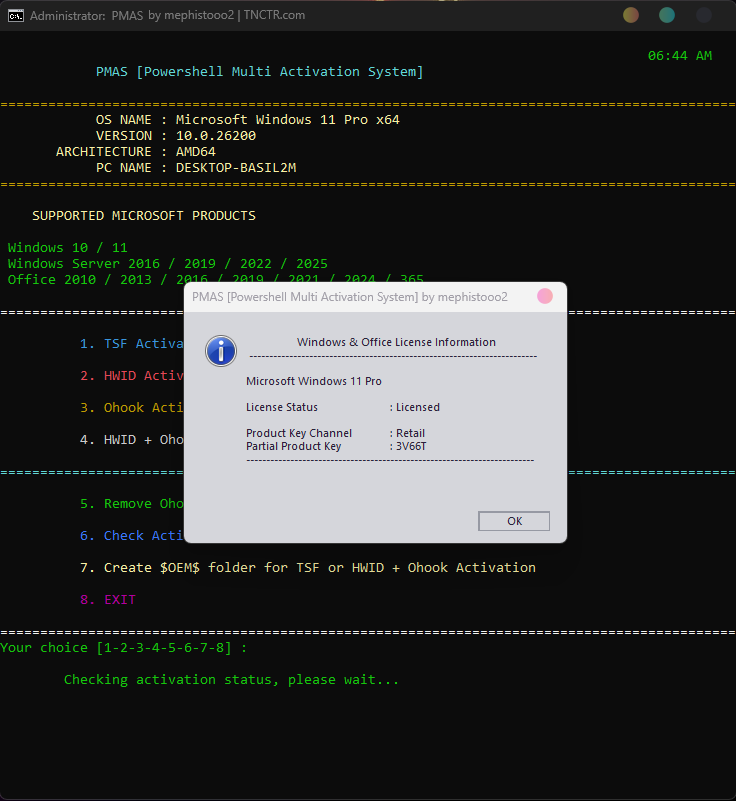Click 'Windows & Office License Information' dialog heading

[x=396, y=342]
